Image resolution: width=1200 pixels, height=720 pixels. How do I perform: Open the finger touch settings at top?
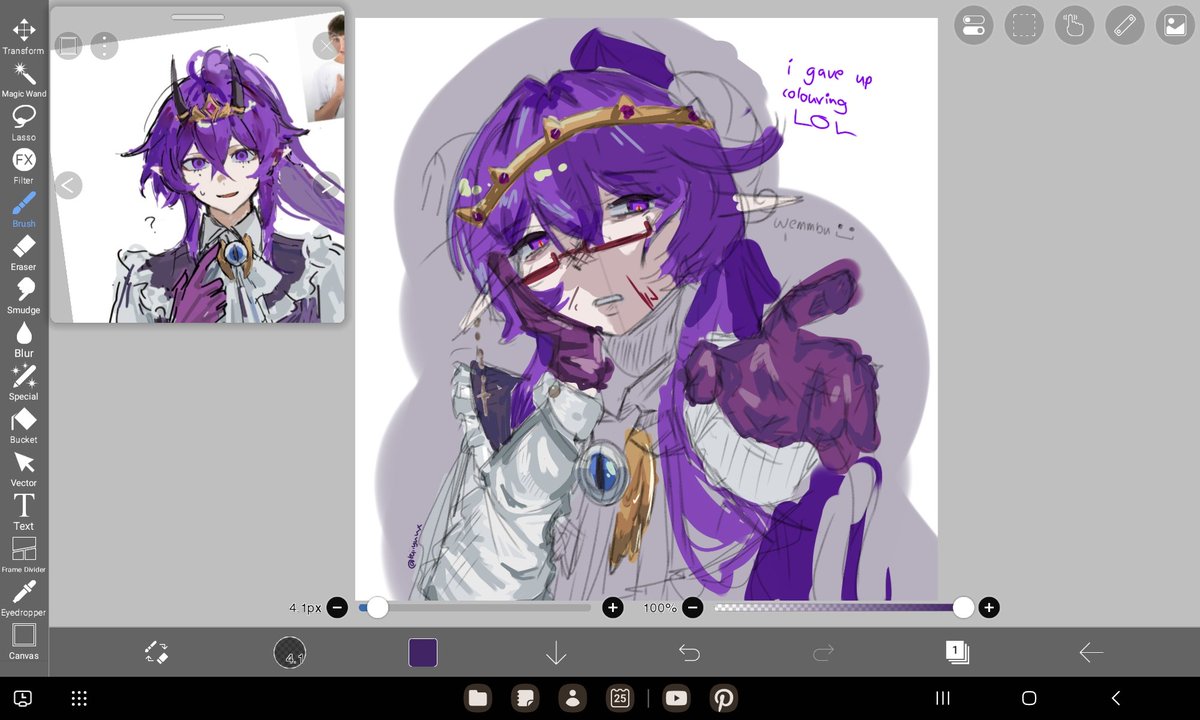click(x=1074, y=25)
